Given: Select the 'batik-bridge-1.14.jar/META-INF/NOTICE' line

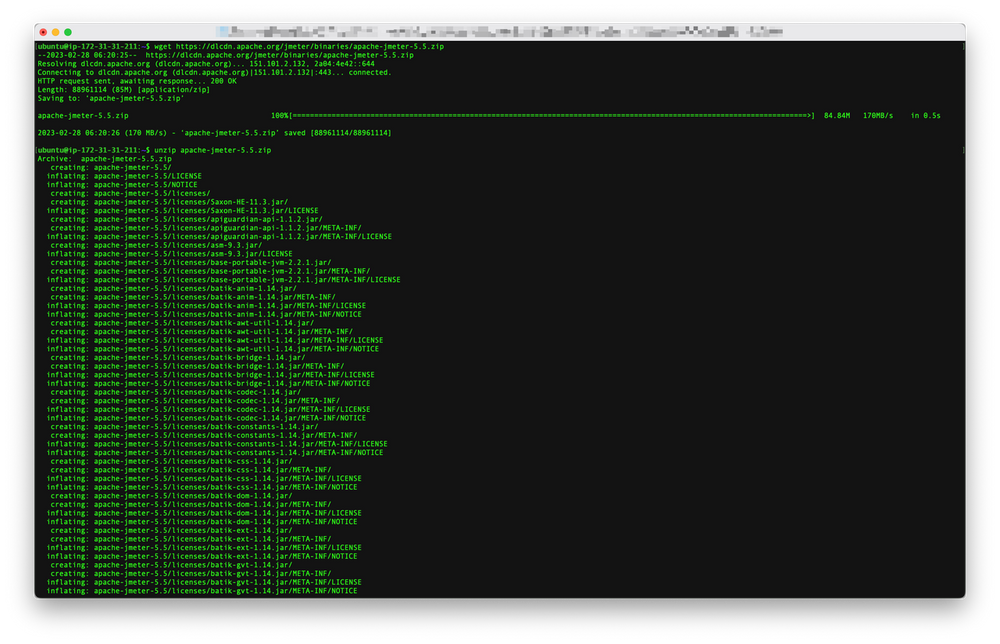Looking at the screenshot, I should pyautogui.click(x=208, y=384).
